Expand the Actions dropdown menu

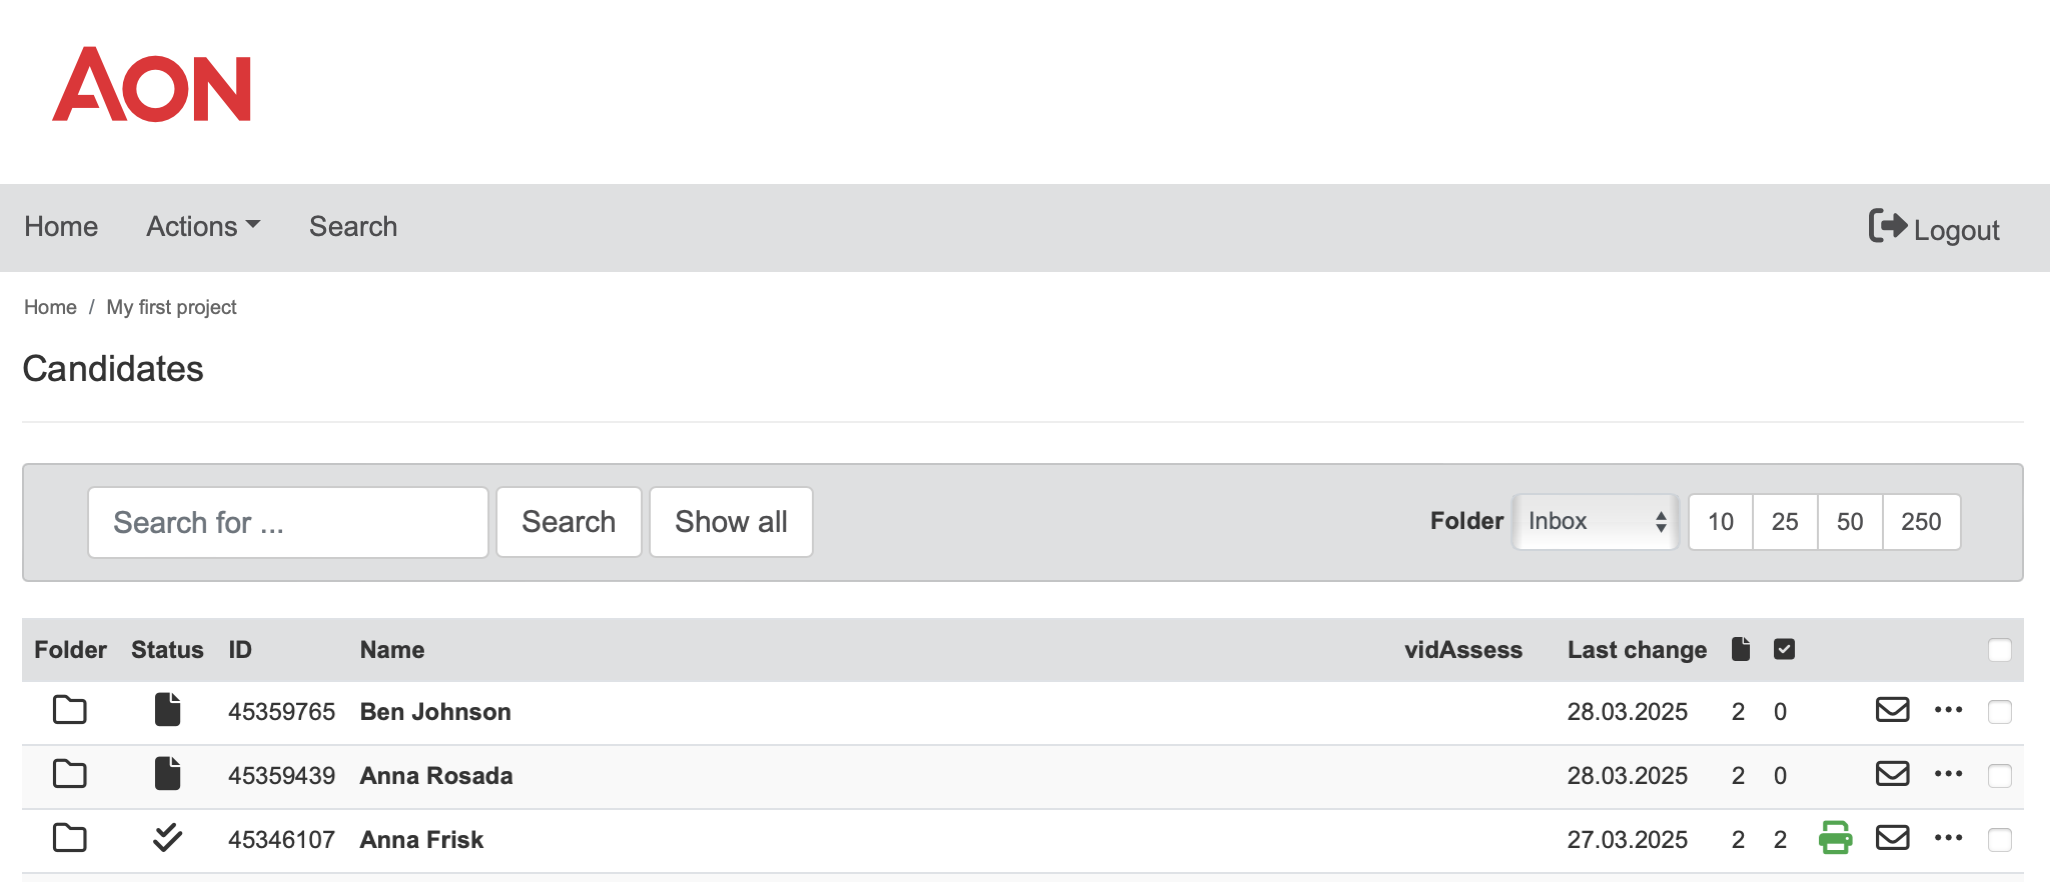(x=203, y=227)
